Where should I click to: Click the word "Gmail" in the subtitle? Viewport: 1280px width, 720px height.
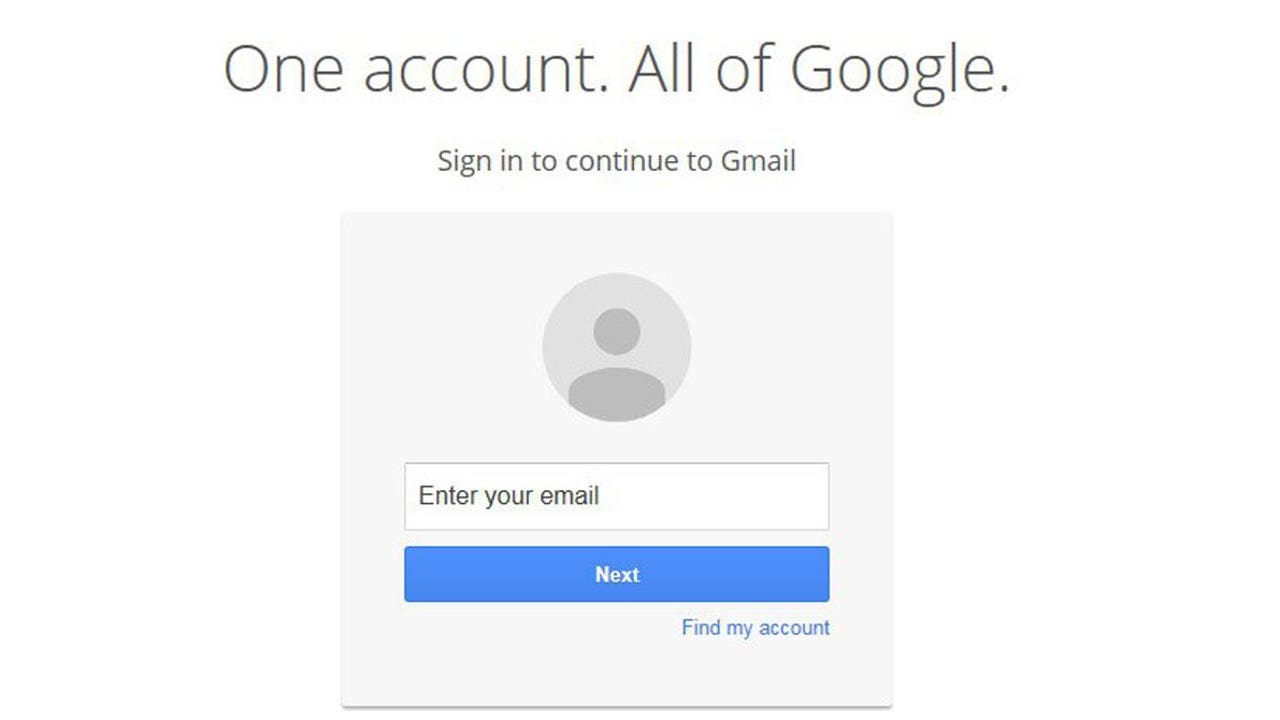(x=758, y=161)
